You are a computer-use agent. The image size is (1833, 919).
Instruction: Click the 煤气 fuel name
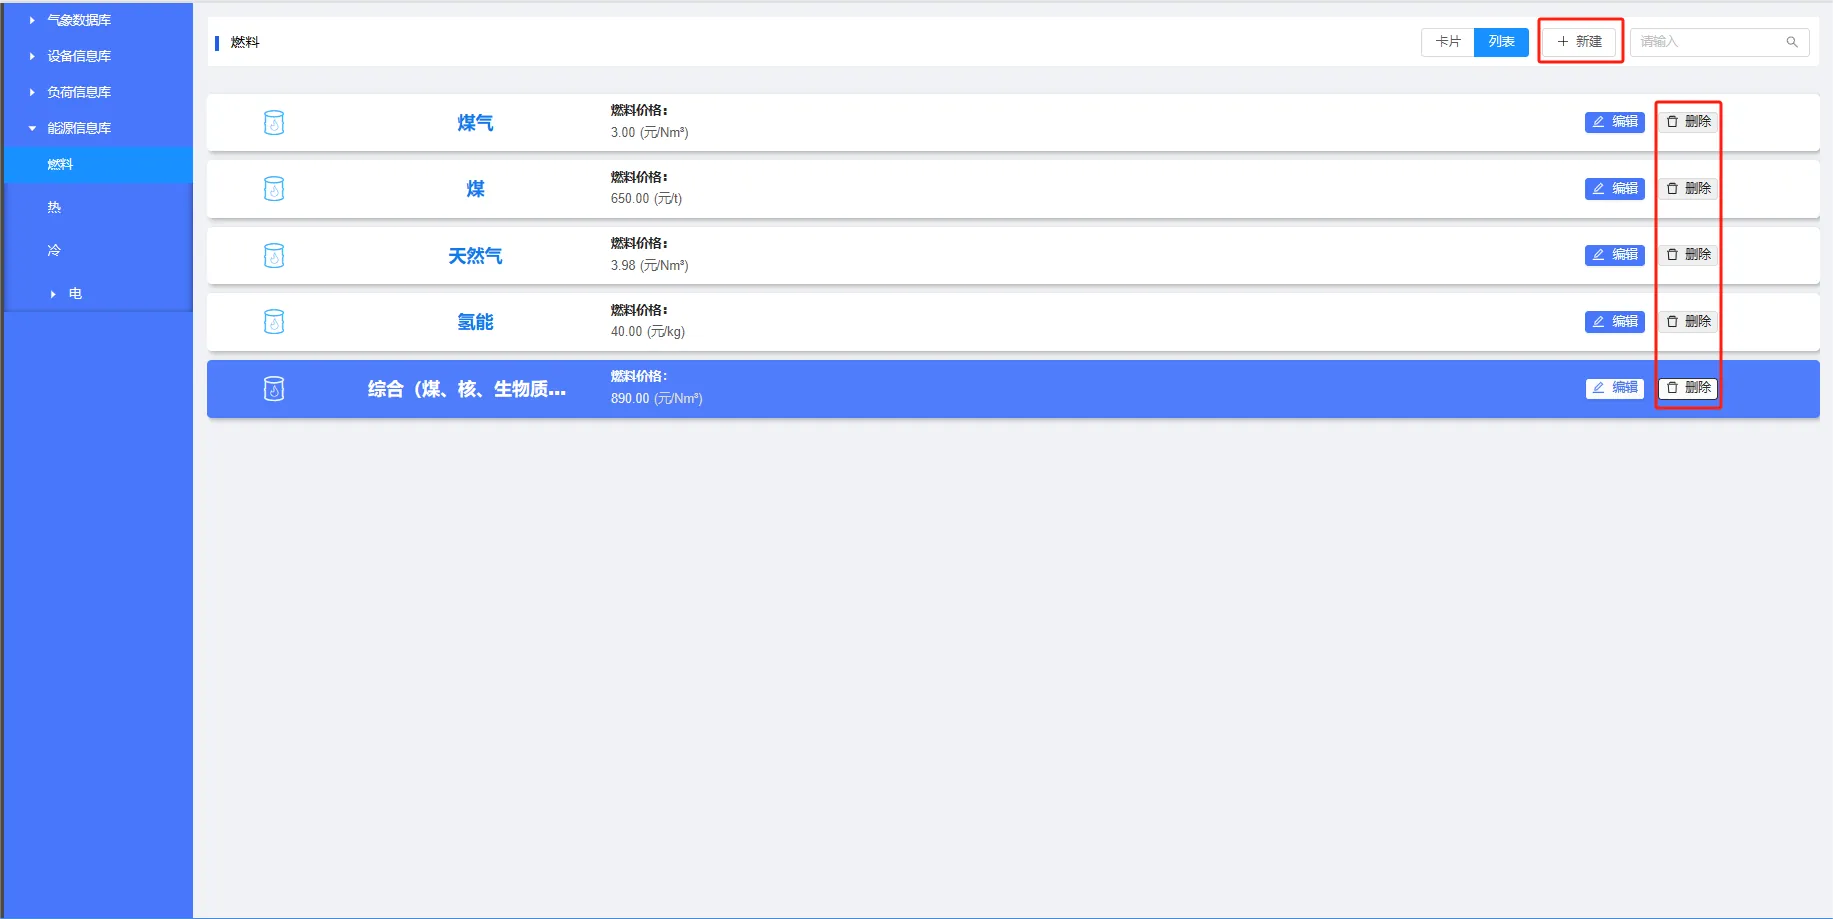click(475, 123)
